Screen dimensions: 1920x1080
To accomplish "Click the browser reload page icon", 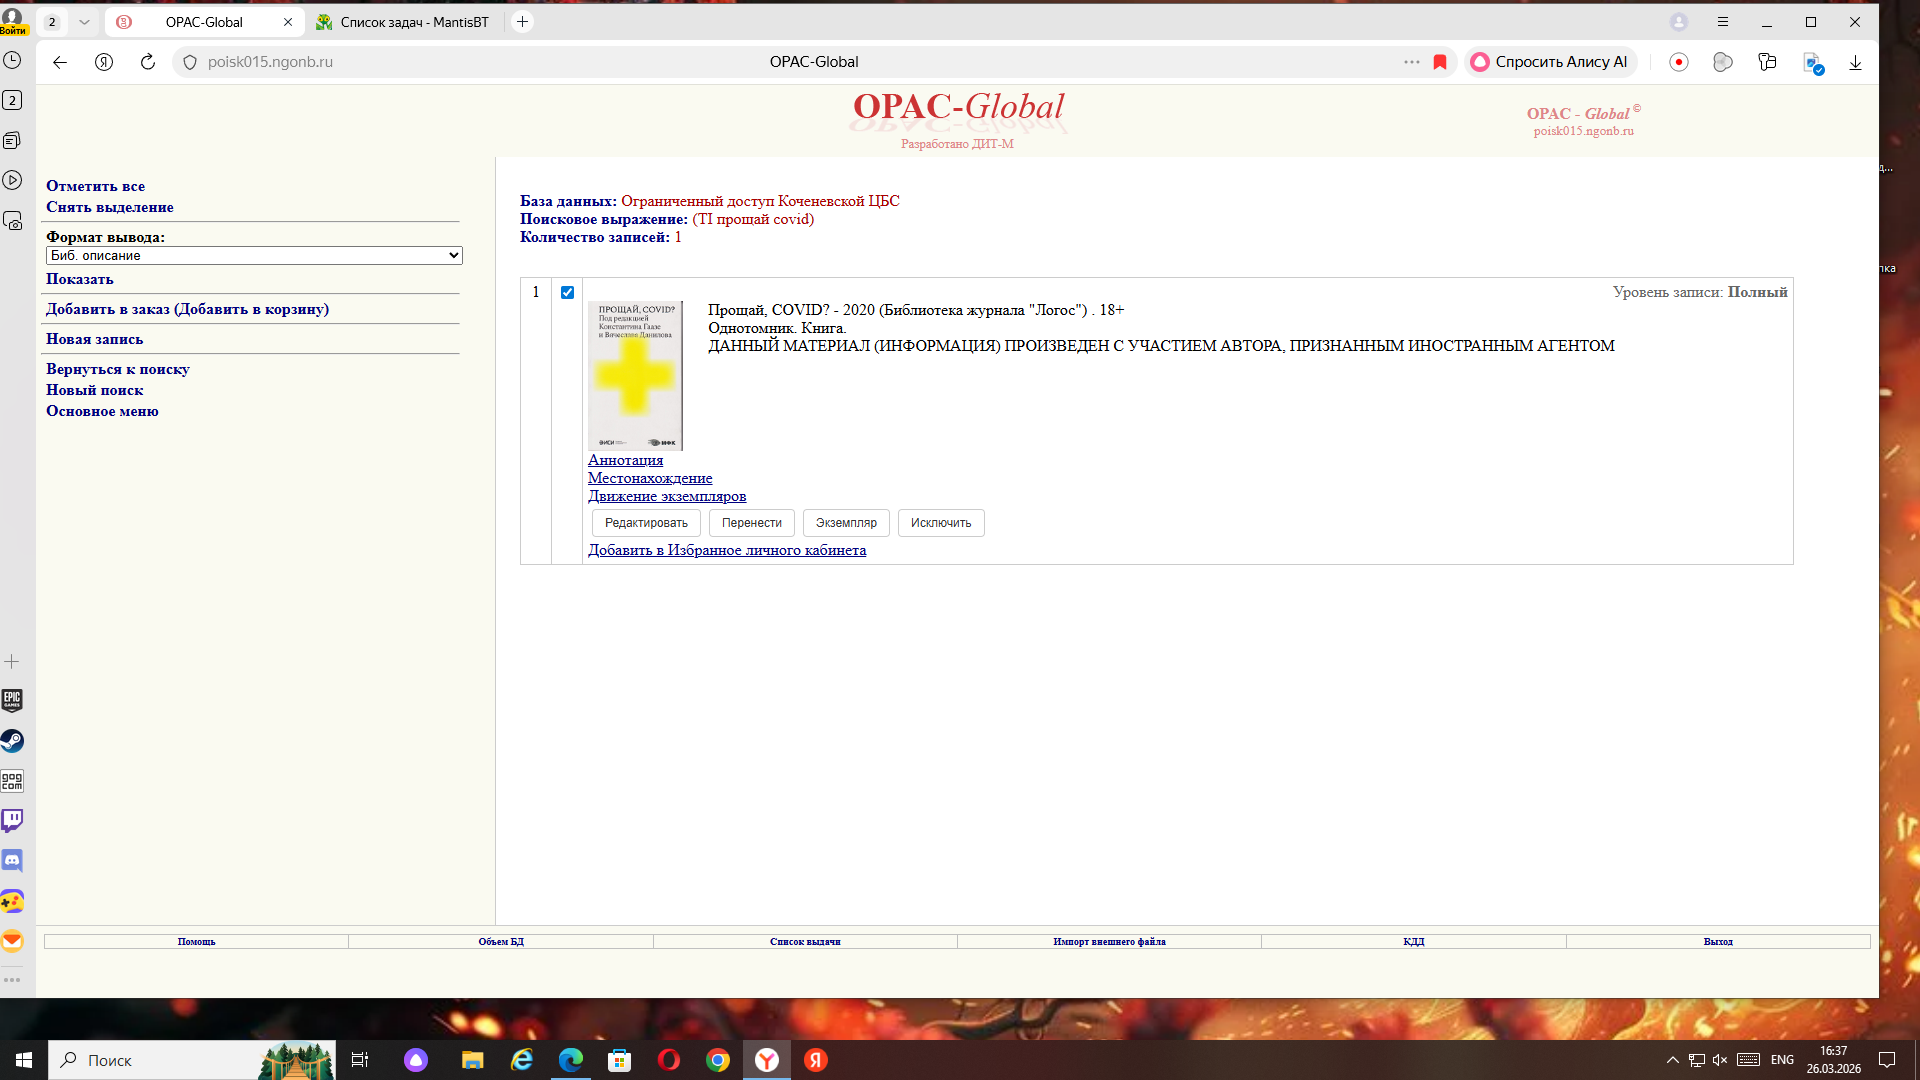I will click(148, 62).
